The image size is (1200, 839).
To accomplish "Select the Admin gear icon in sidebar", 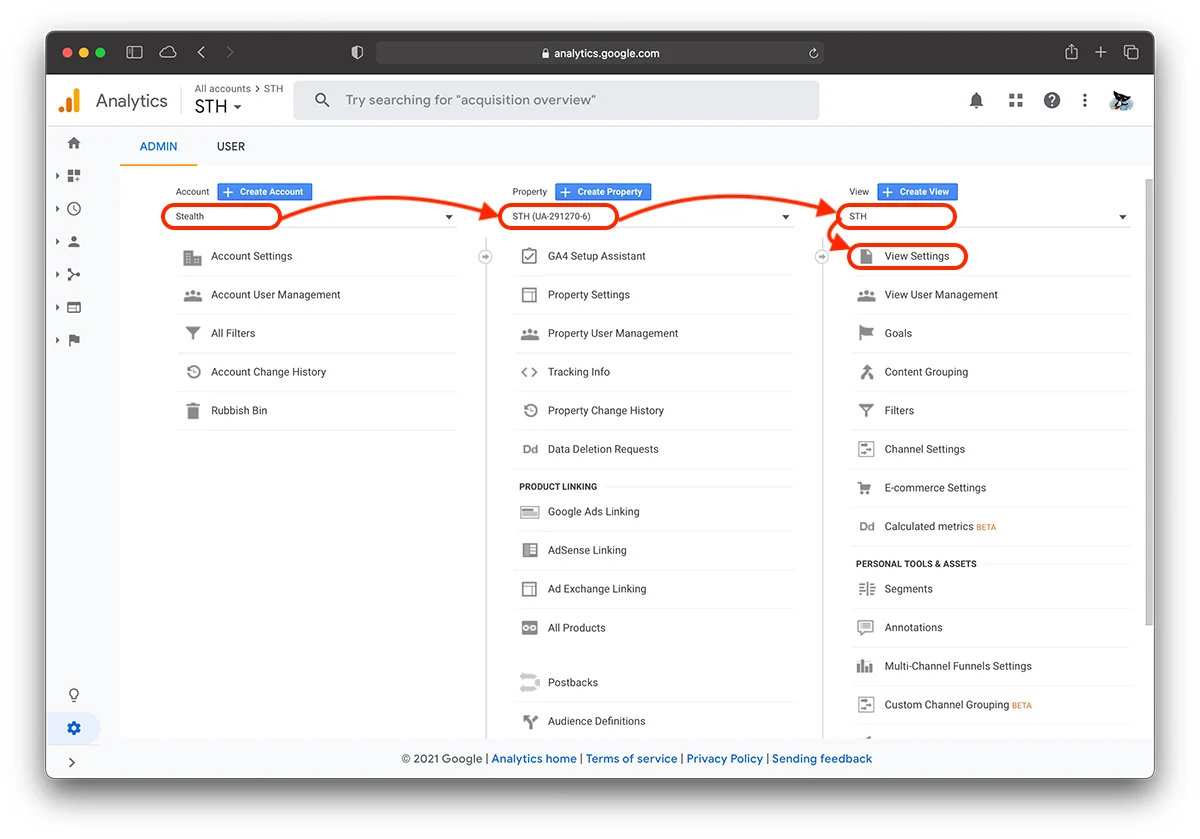I will (74, 728).
